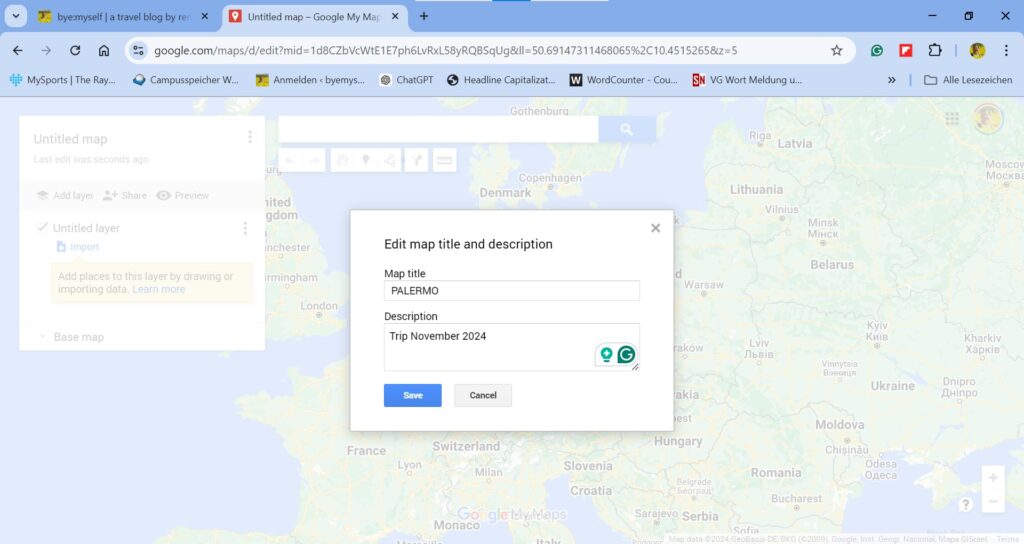Open a new browser tab

pyautogui.click(x=424, y=16)
